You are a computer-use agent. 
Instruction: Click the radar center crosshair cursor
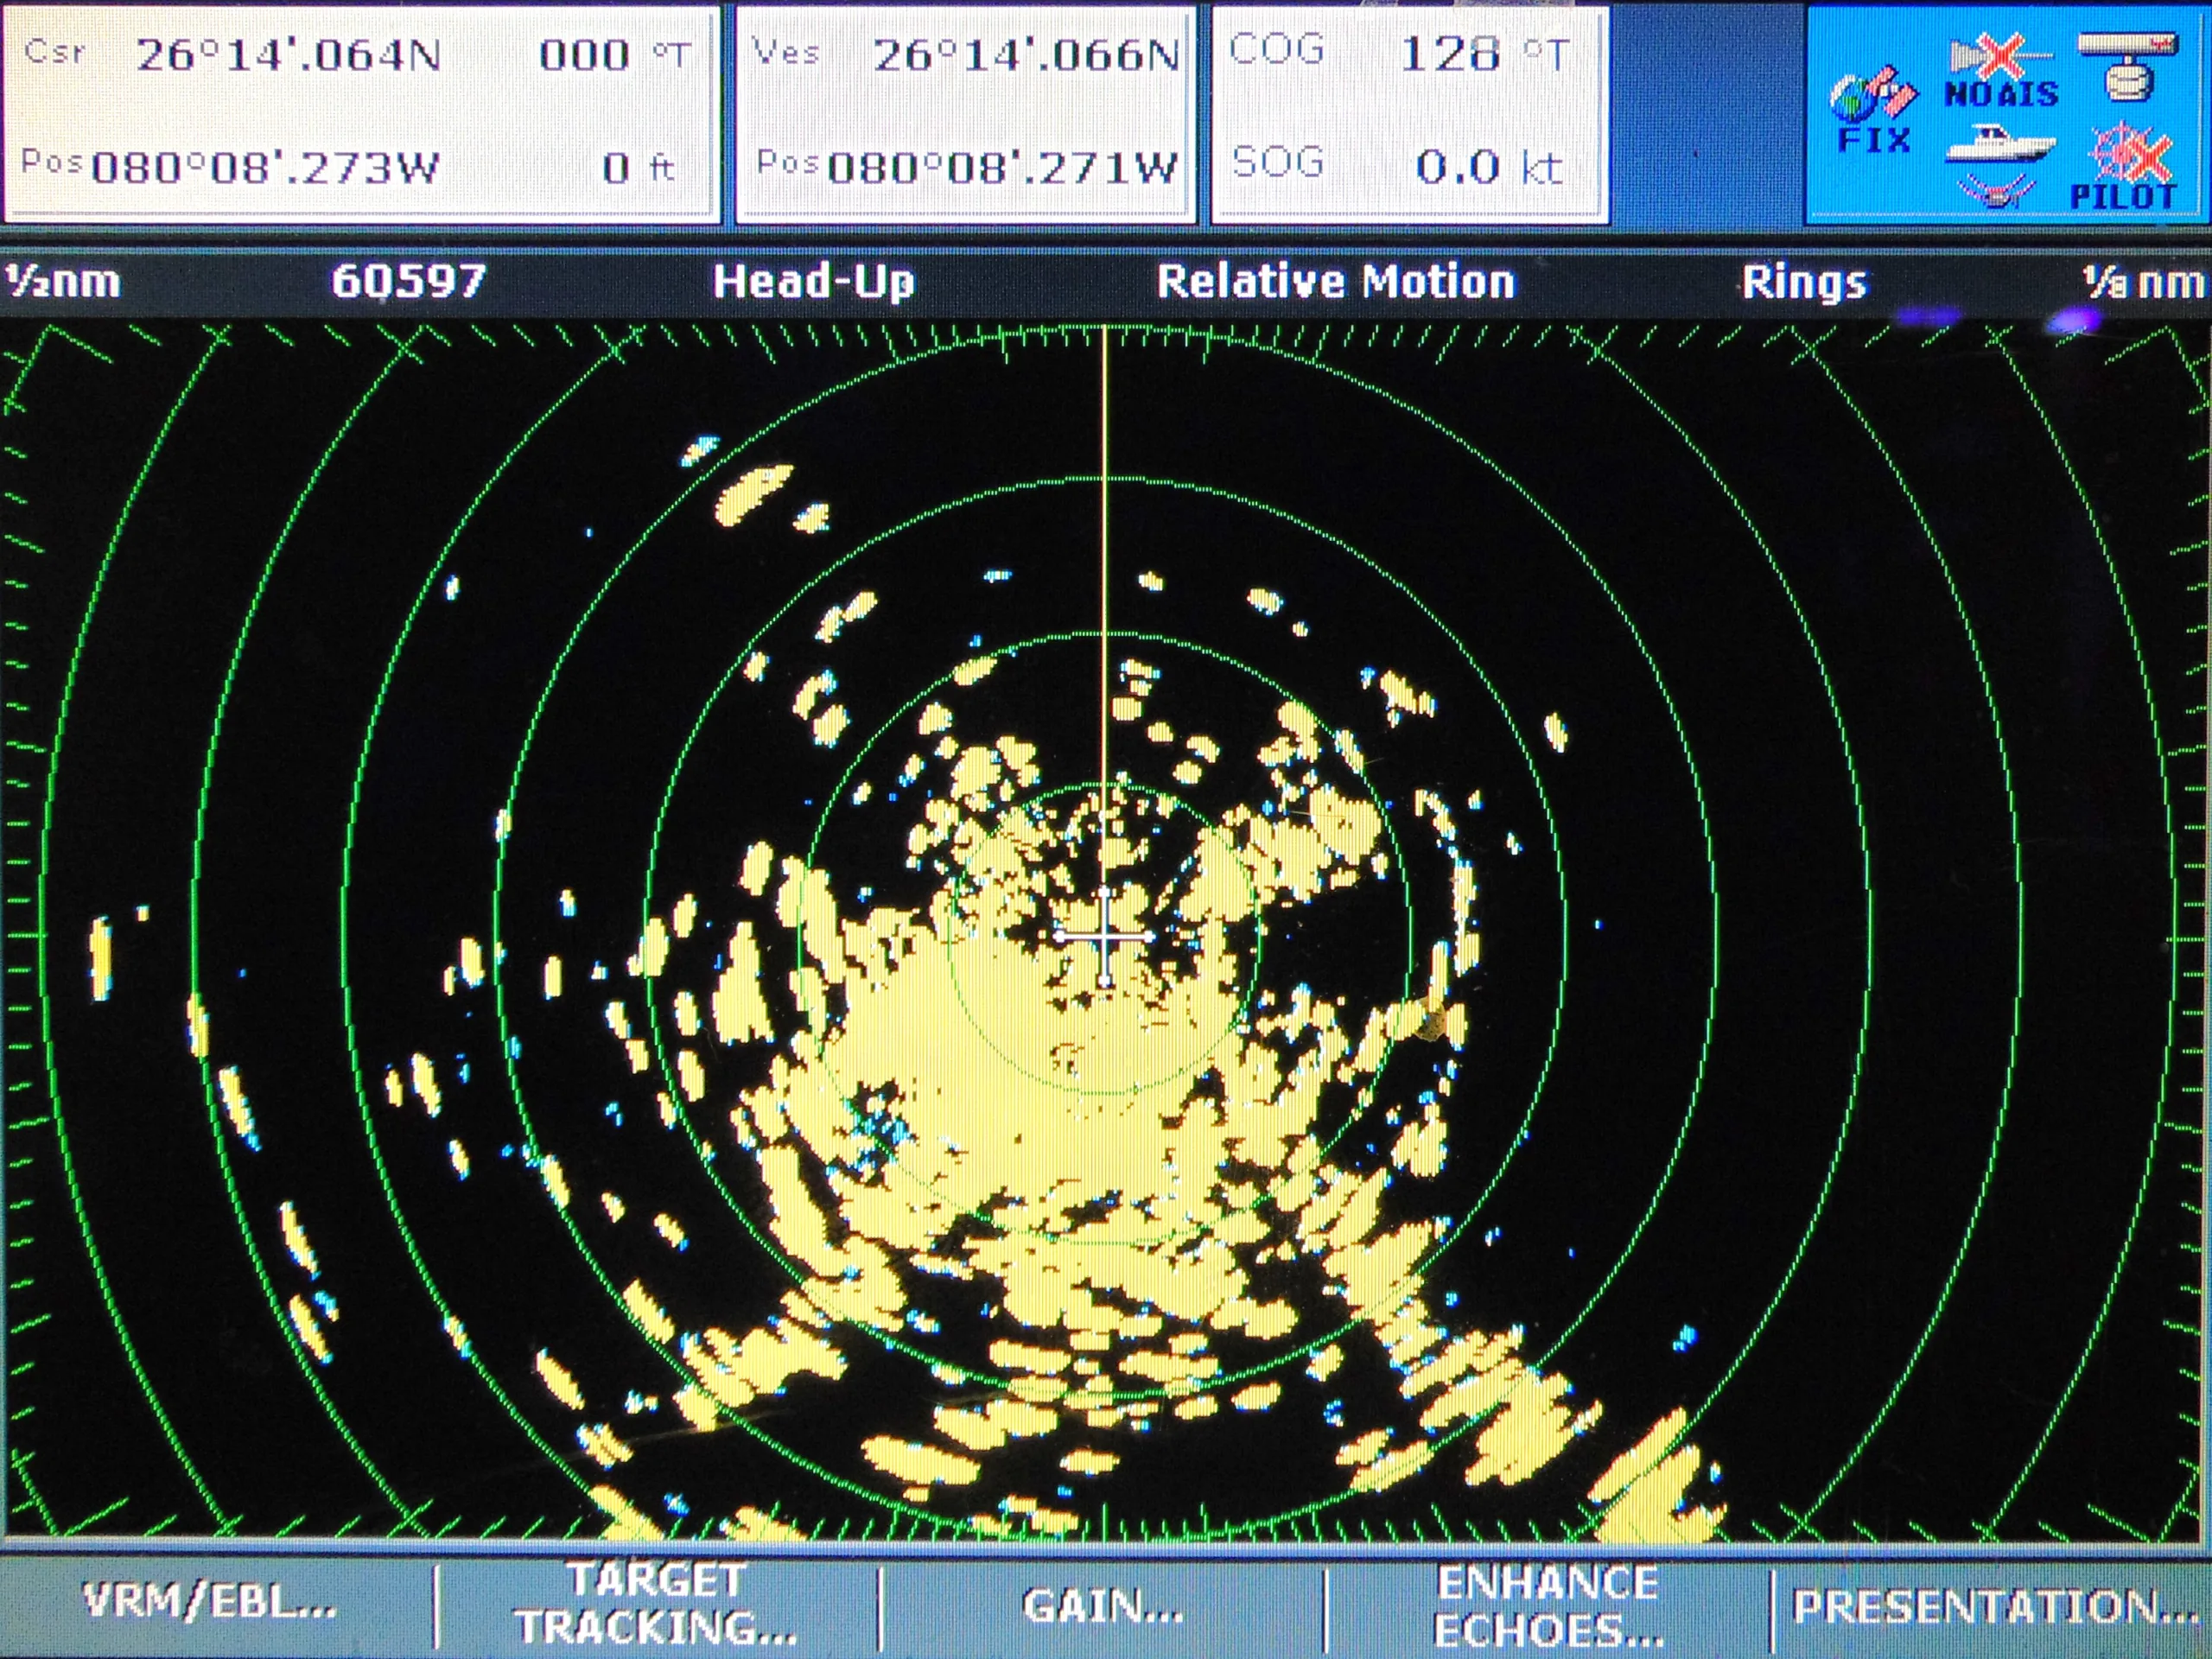pos(1104,937)
